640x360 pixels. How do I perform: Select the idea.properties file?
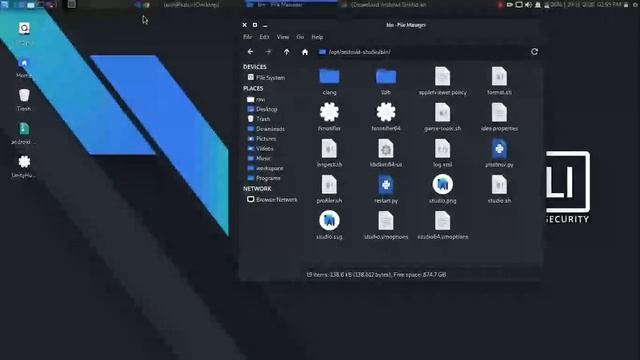click(x=499, y=117)
